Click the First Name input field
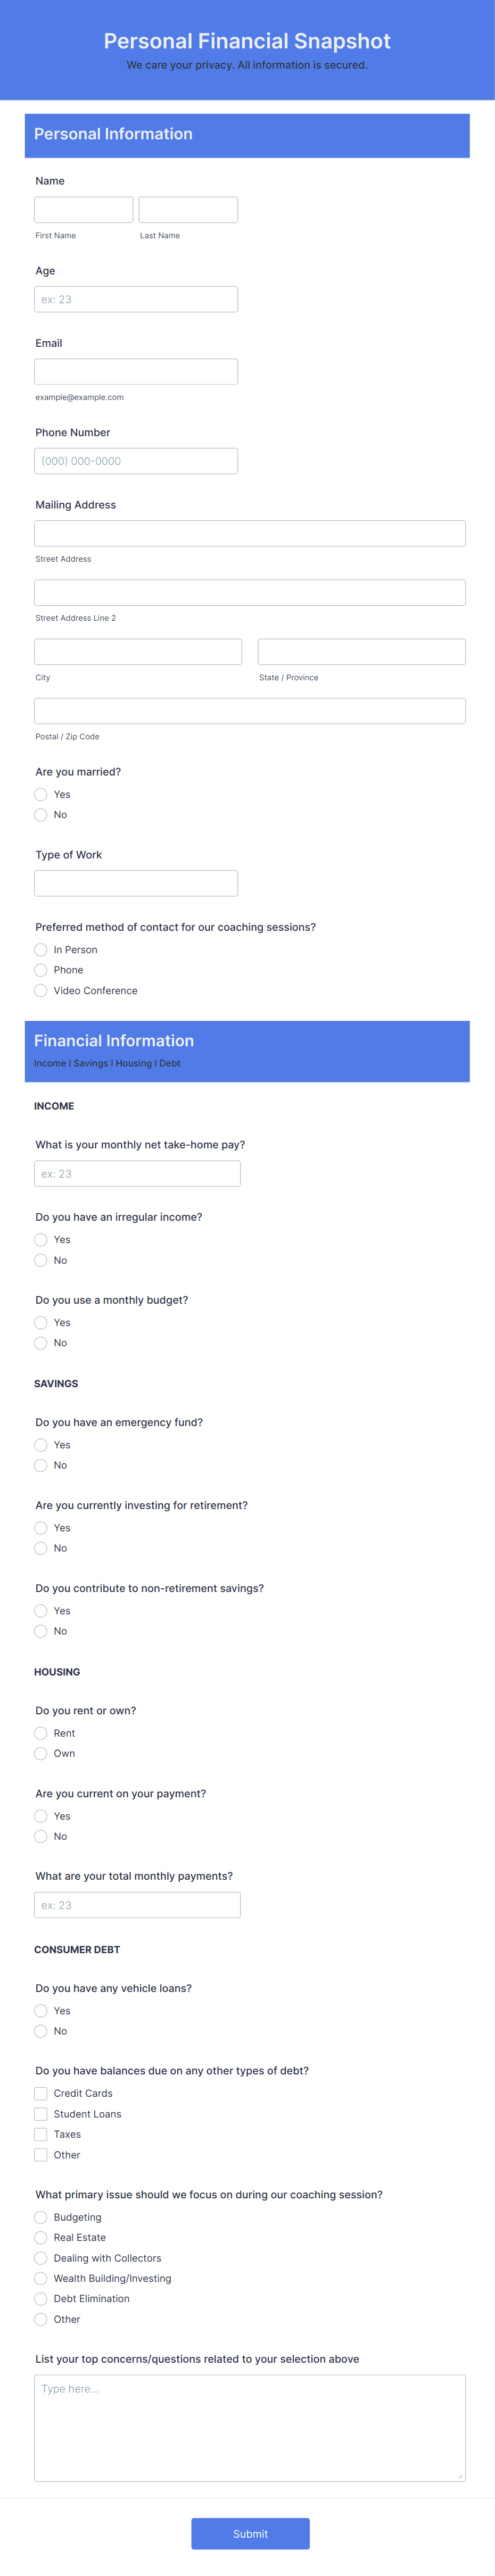 pyautogui.click(x=84, y=209)
